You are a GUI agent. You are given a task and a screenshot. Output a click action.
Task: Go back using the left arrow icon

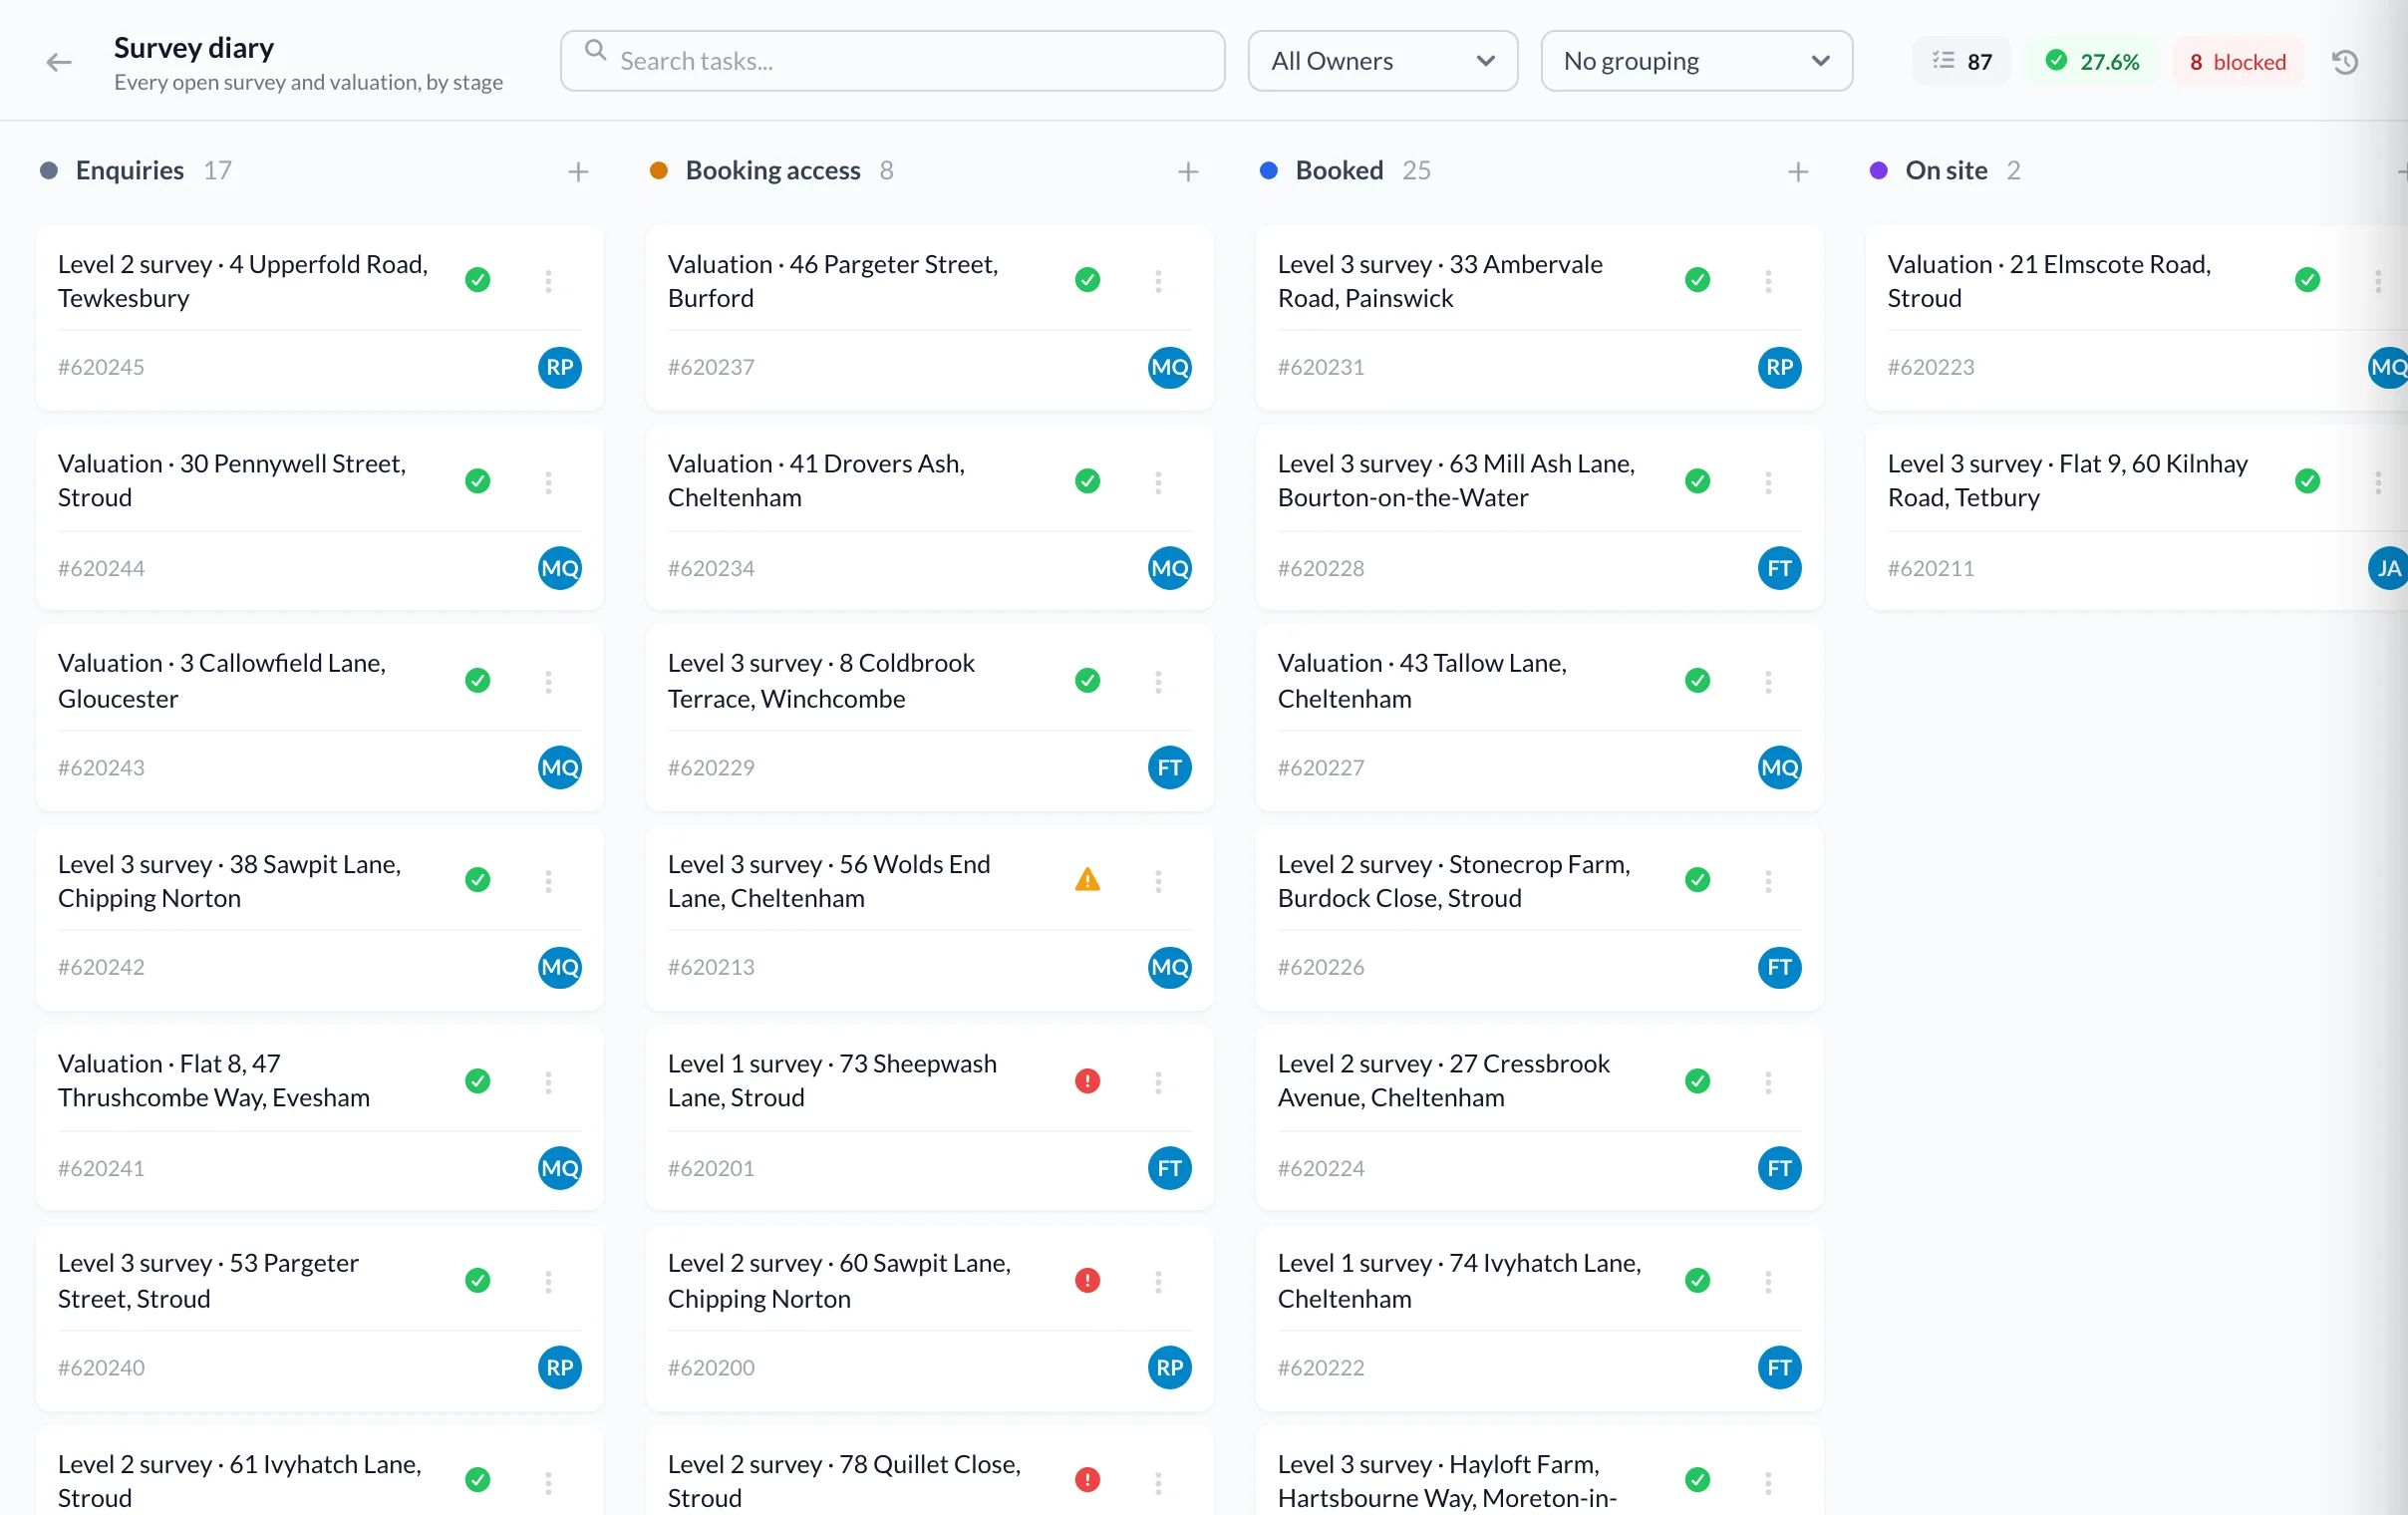[x=59, y=62]
